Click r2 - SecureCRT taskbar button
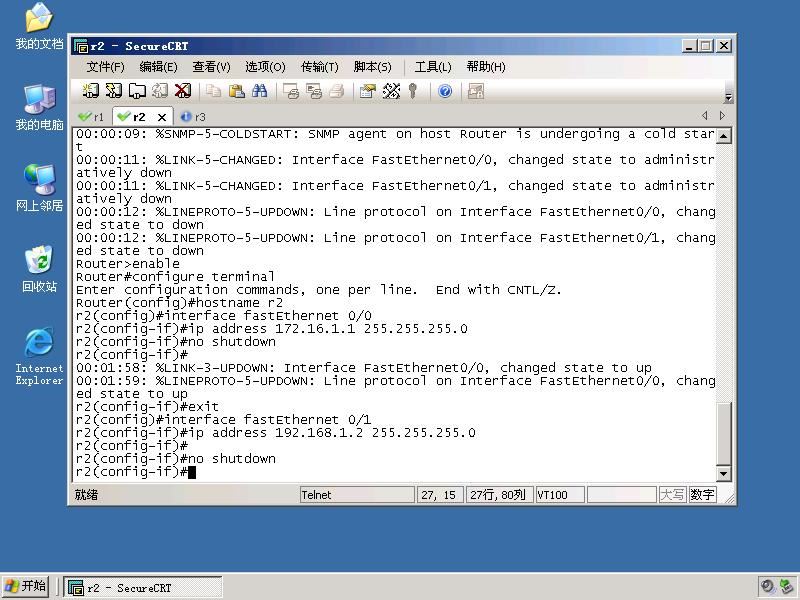 click(x=143, y=588)
